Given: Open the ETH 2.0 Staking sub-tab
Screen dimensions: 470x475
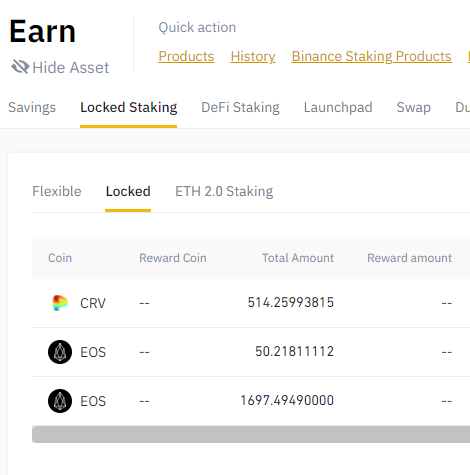Looking at the screenshot, I should point(224,191).
